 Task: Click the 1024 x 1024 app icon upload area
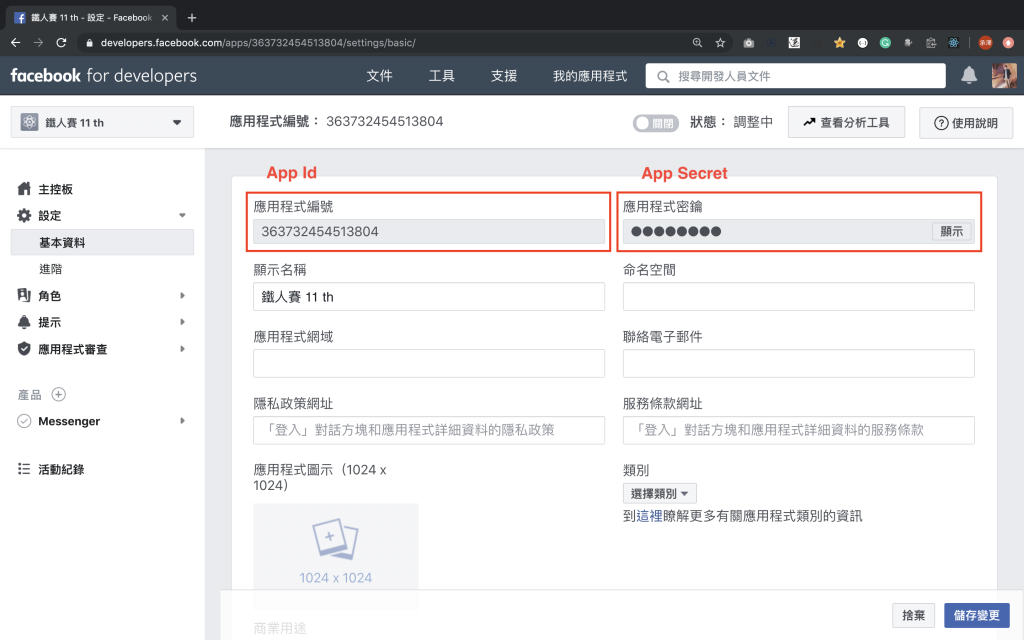tap(336, 556)
